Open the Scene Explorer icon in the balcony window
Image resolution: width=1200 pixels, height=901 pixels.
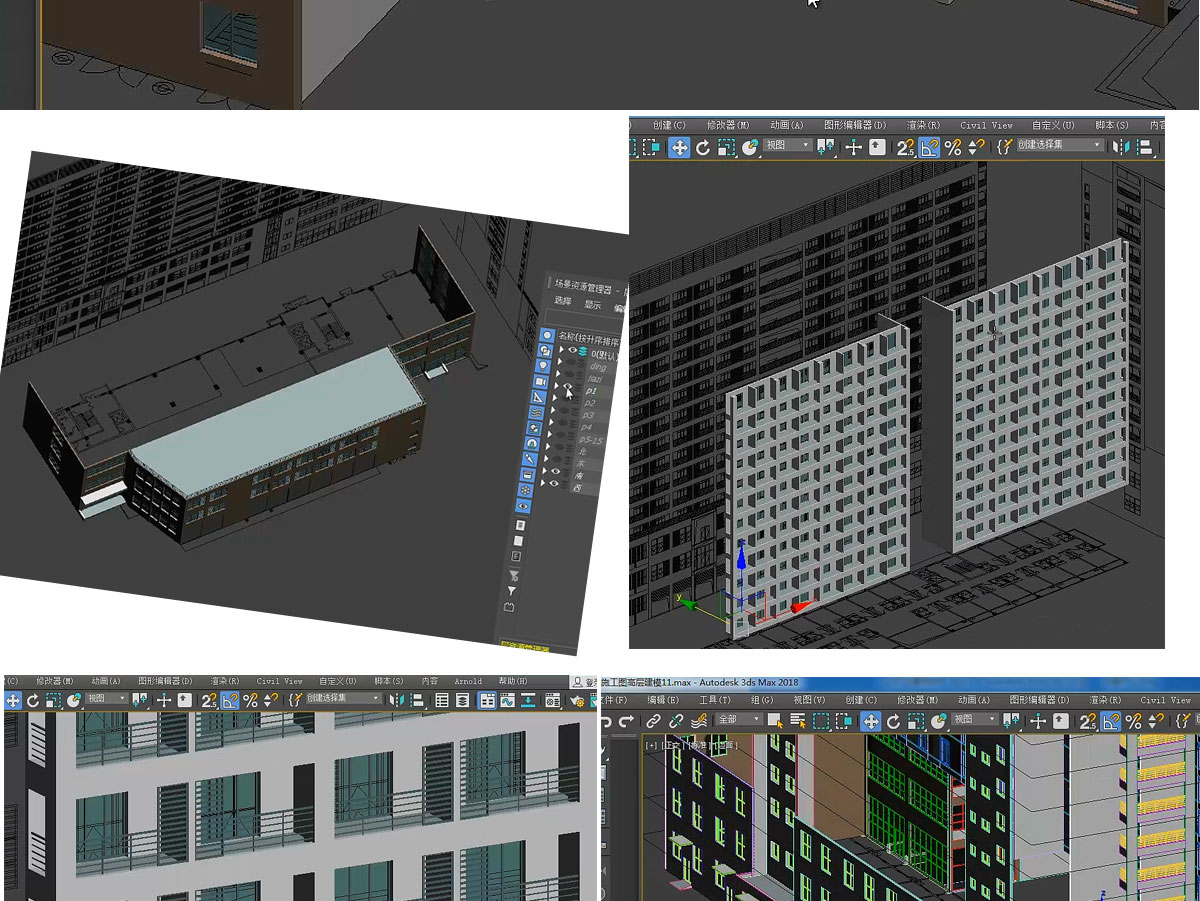pyautogui.click(x=442, y=700)
